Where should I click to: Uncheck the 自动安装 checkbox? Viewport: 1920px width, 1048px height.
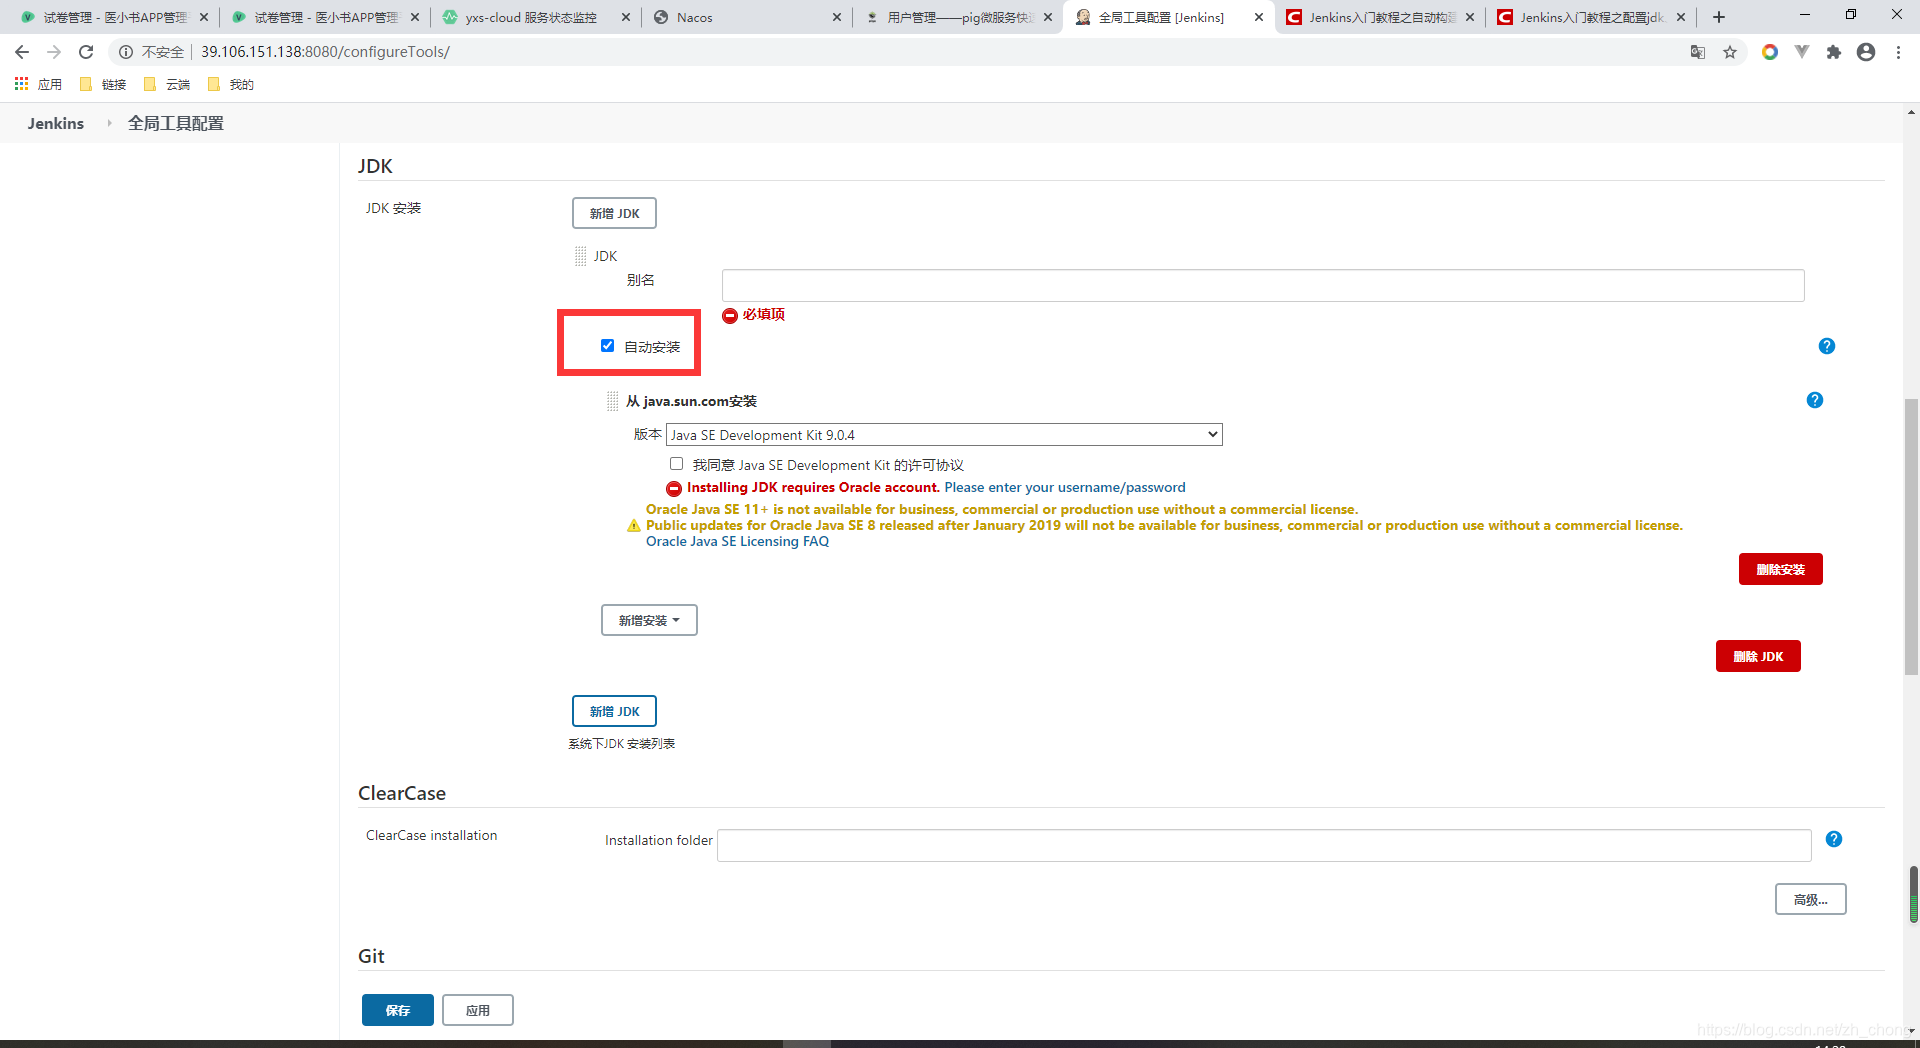[x=607, y=345]
